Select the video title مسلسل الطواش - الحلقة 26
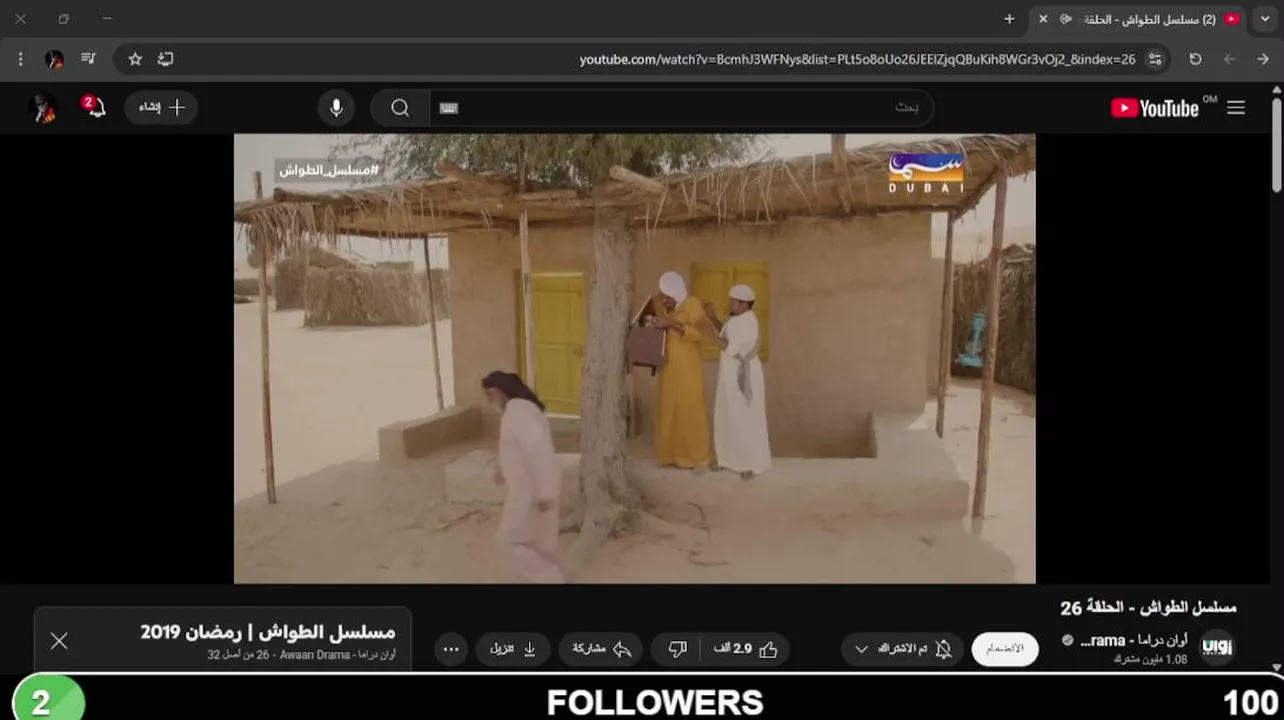The width and height of the screenshot is (1284, 720). pyautogui.click(x=1148, y=607)
